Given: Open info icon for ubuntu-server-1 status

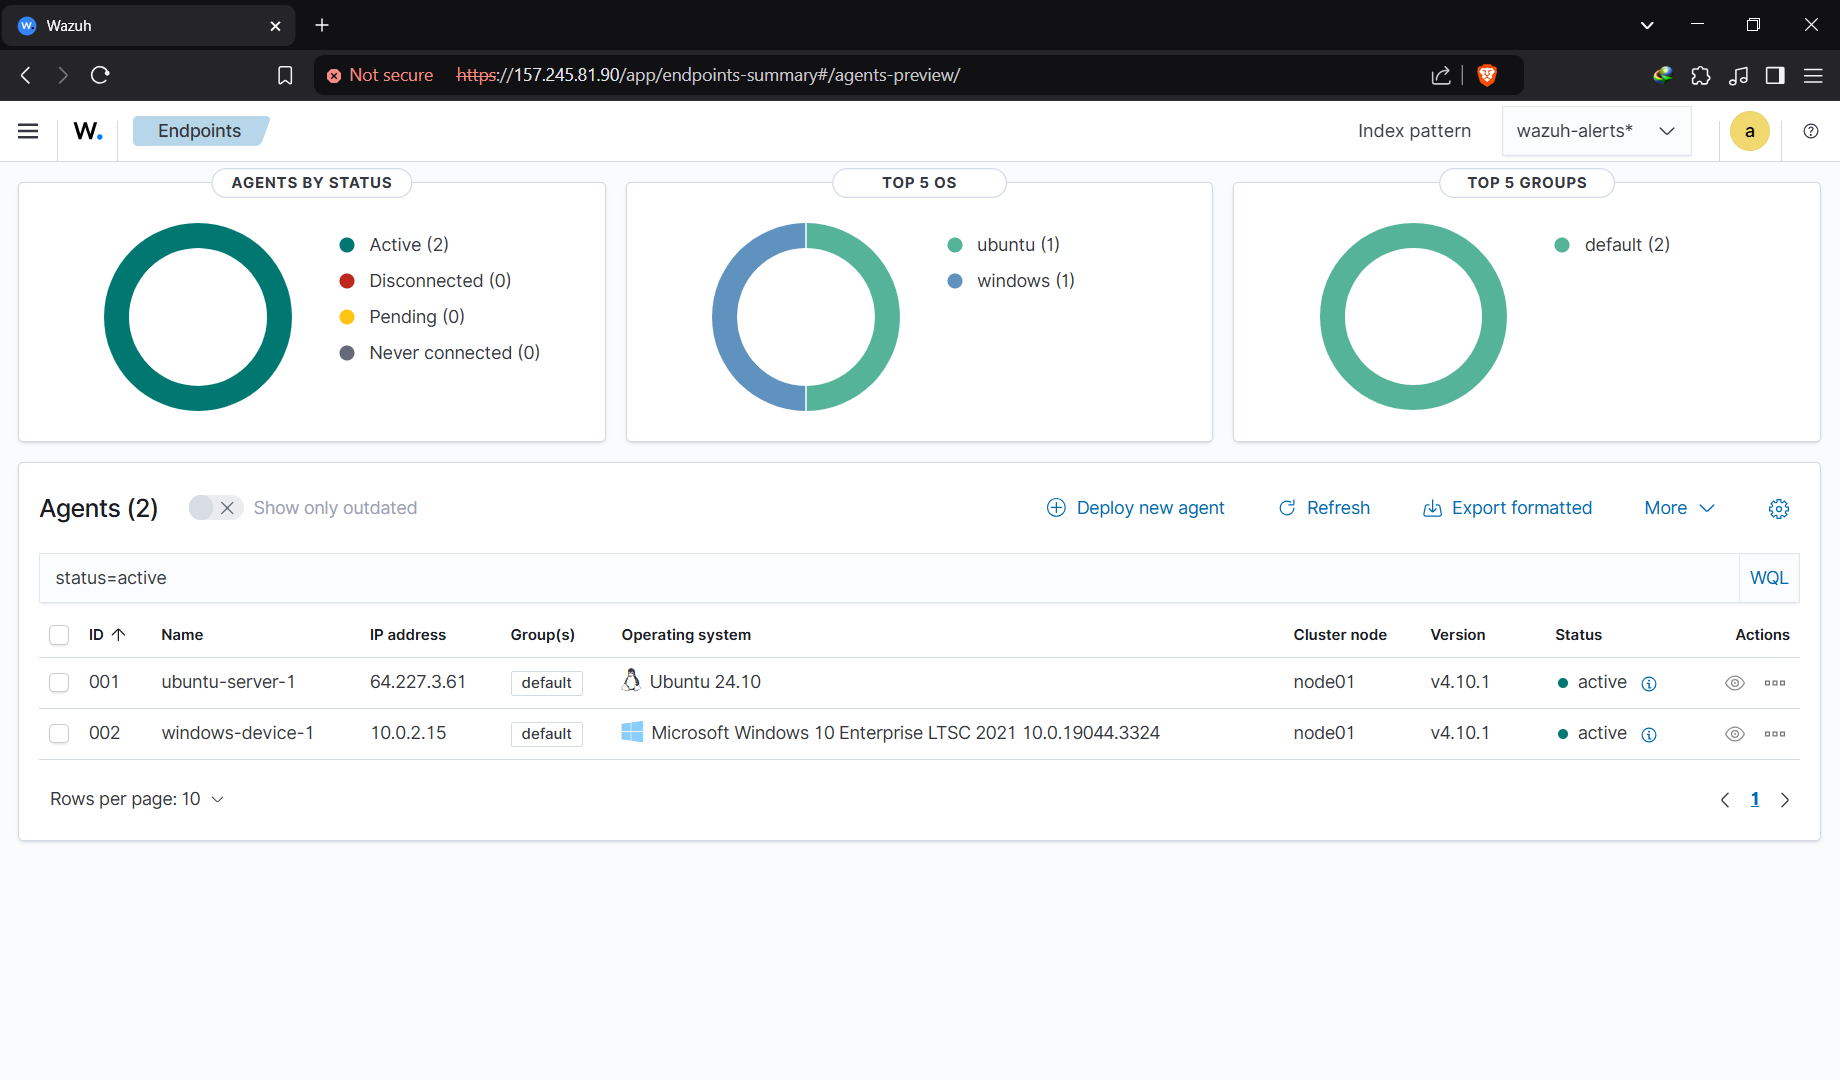Looking at the screenshot, I should tap(1649, 683).
